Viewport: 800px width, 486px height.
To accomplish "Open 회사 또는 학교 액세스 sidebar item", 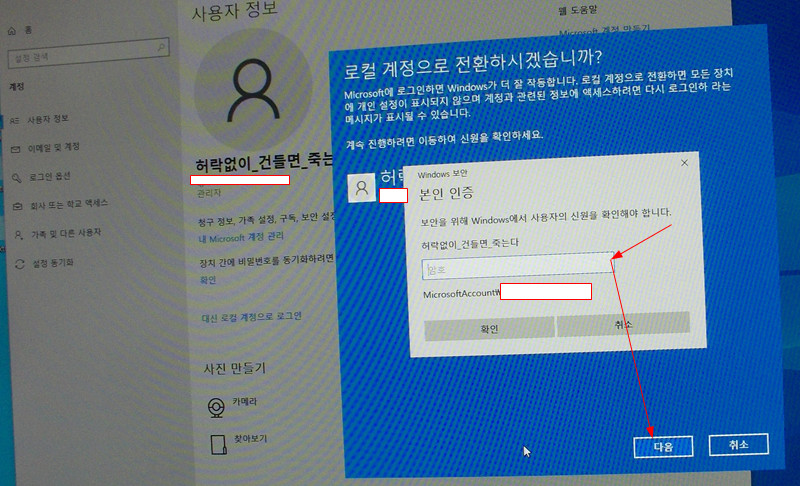I will 69,203.
